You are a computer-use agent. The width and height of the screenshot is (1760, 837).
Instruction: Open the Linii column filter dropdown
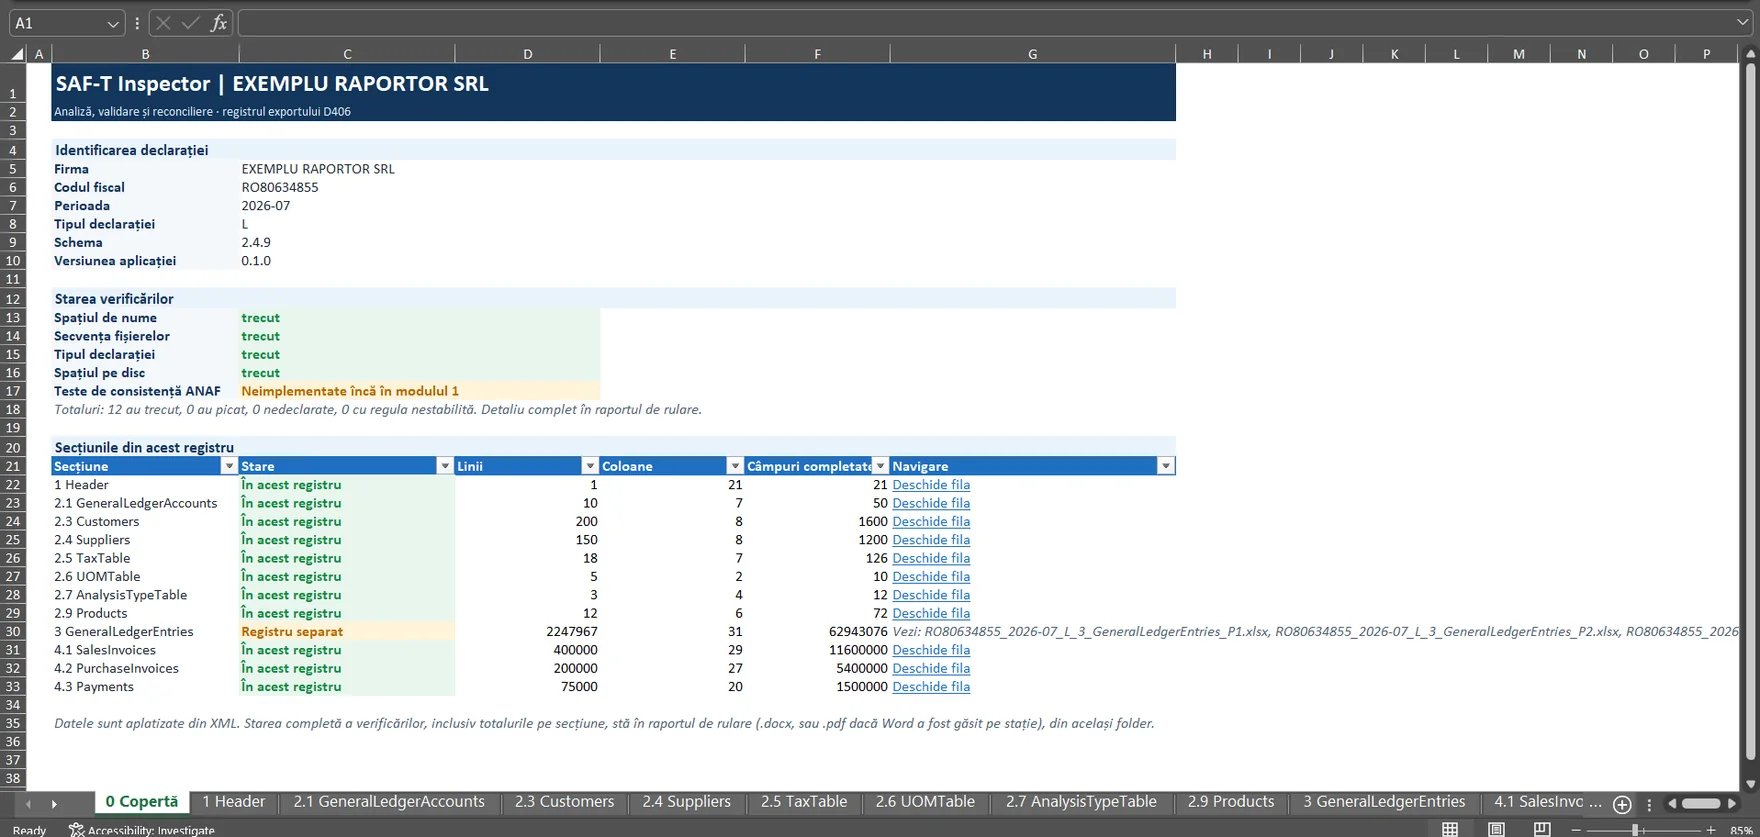click(590, 466)
